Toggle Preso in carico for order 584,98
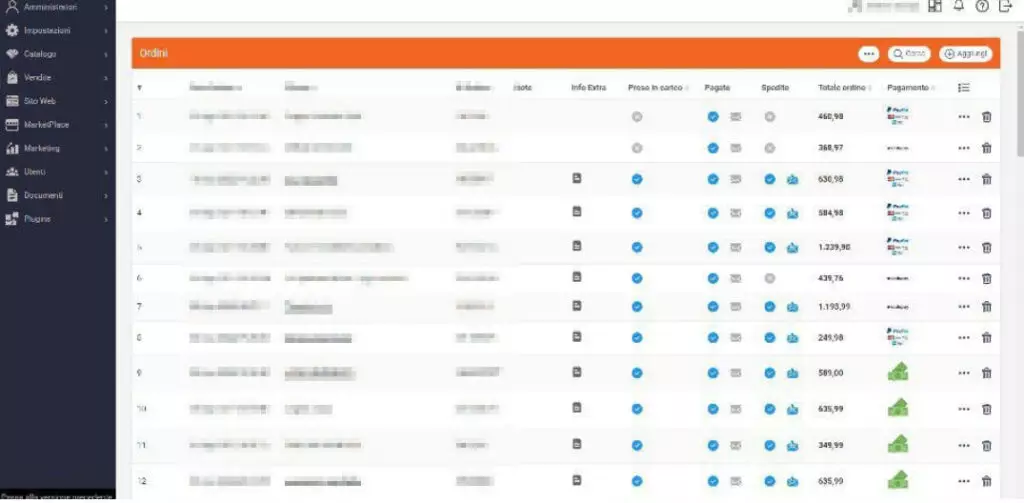This screenshot has height=503, width=1024. pyautogui.click(x=637, y=213)
